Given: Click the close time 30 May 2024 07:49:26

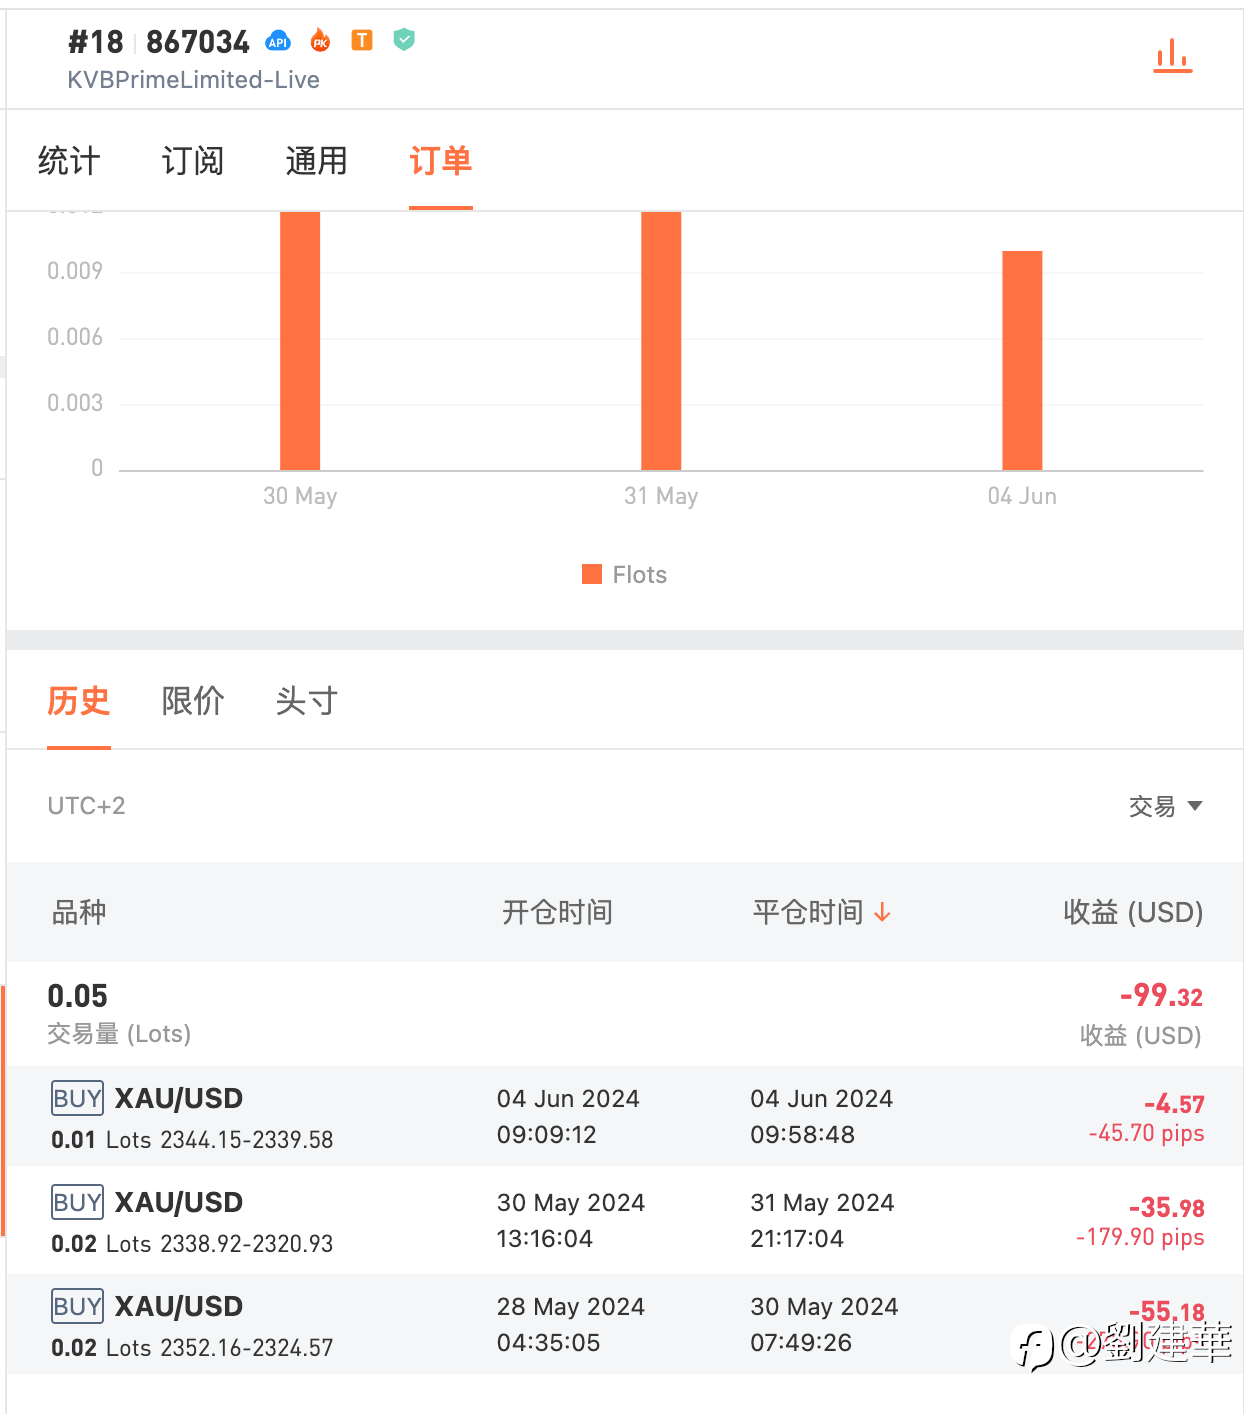Looking at the screenshot, I should click(x=824, y=1324).
